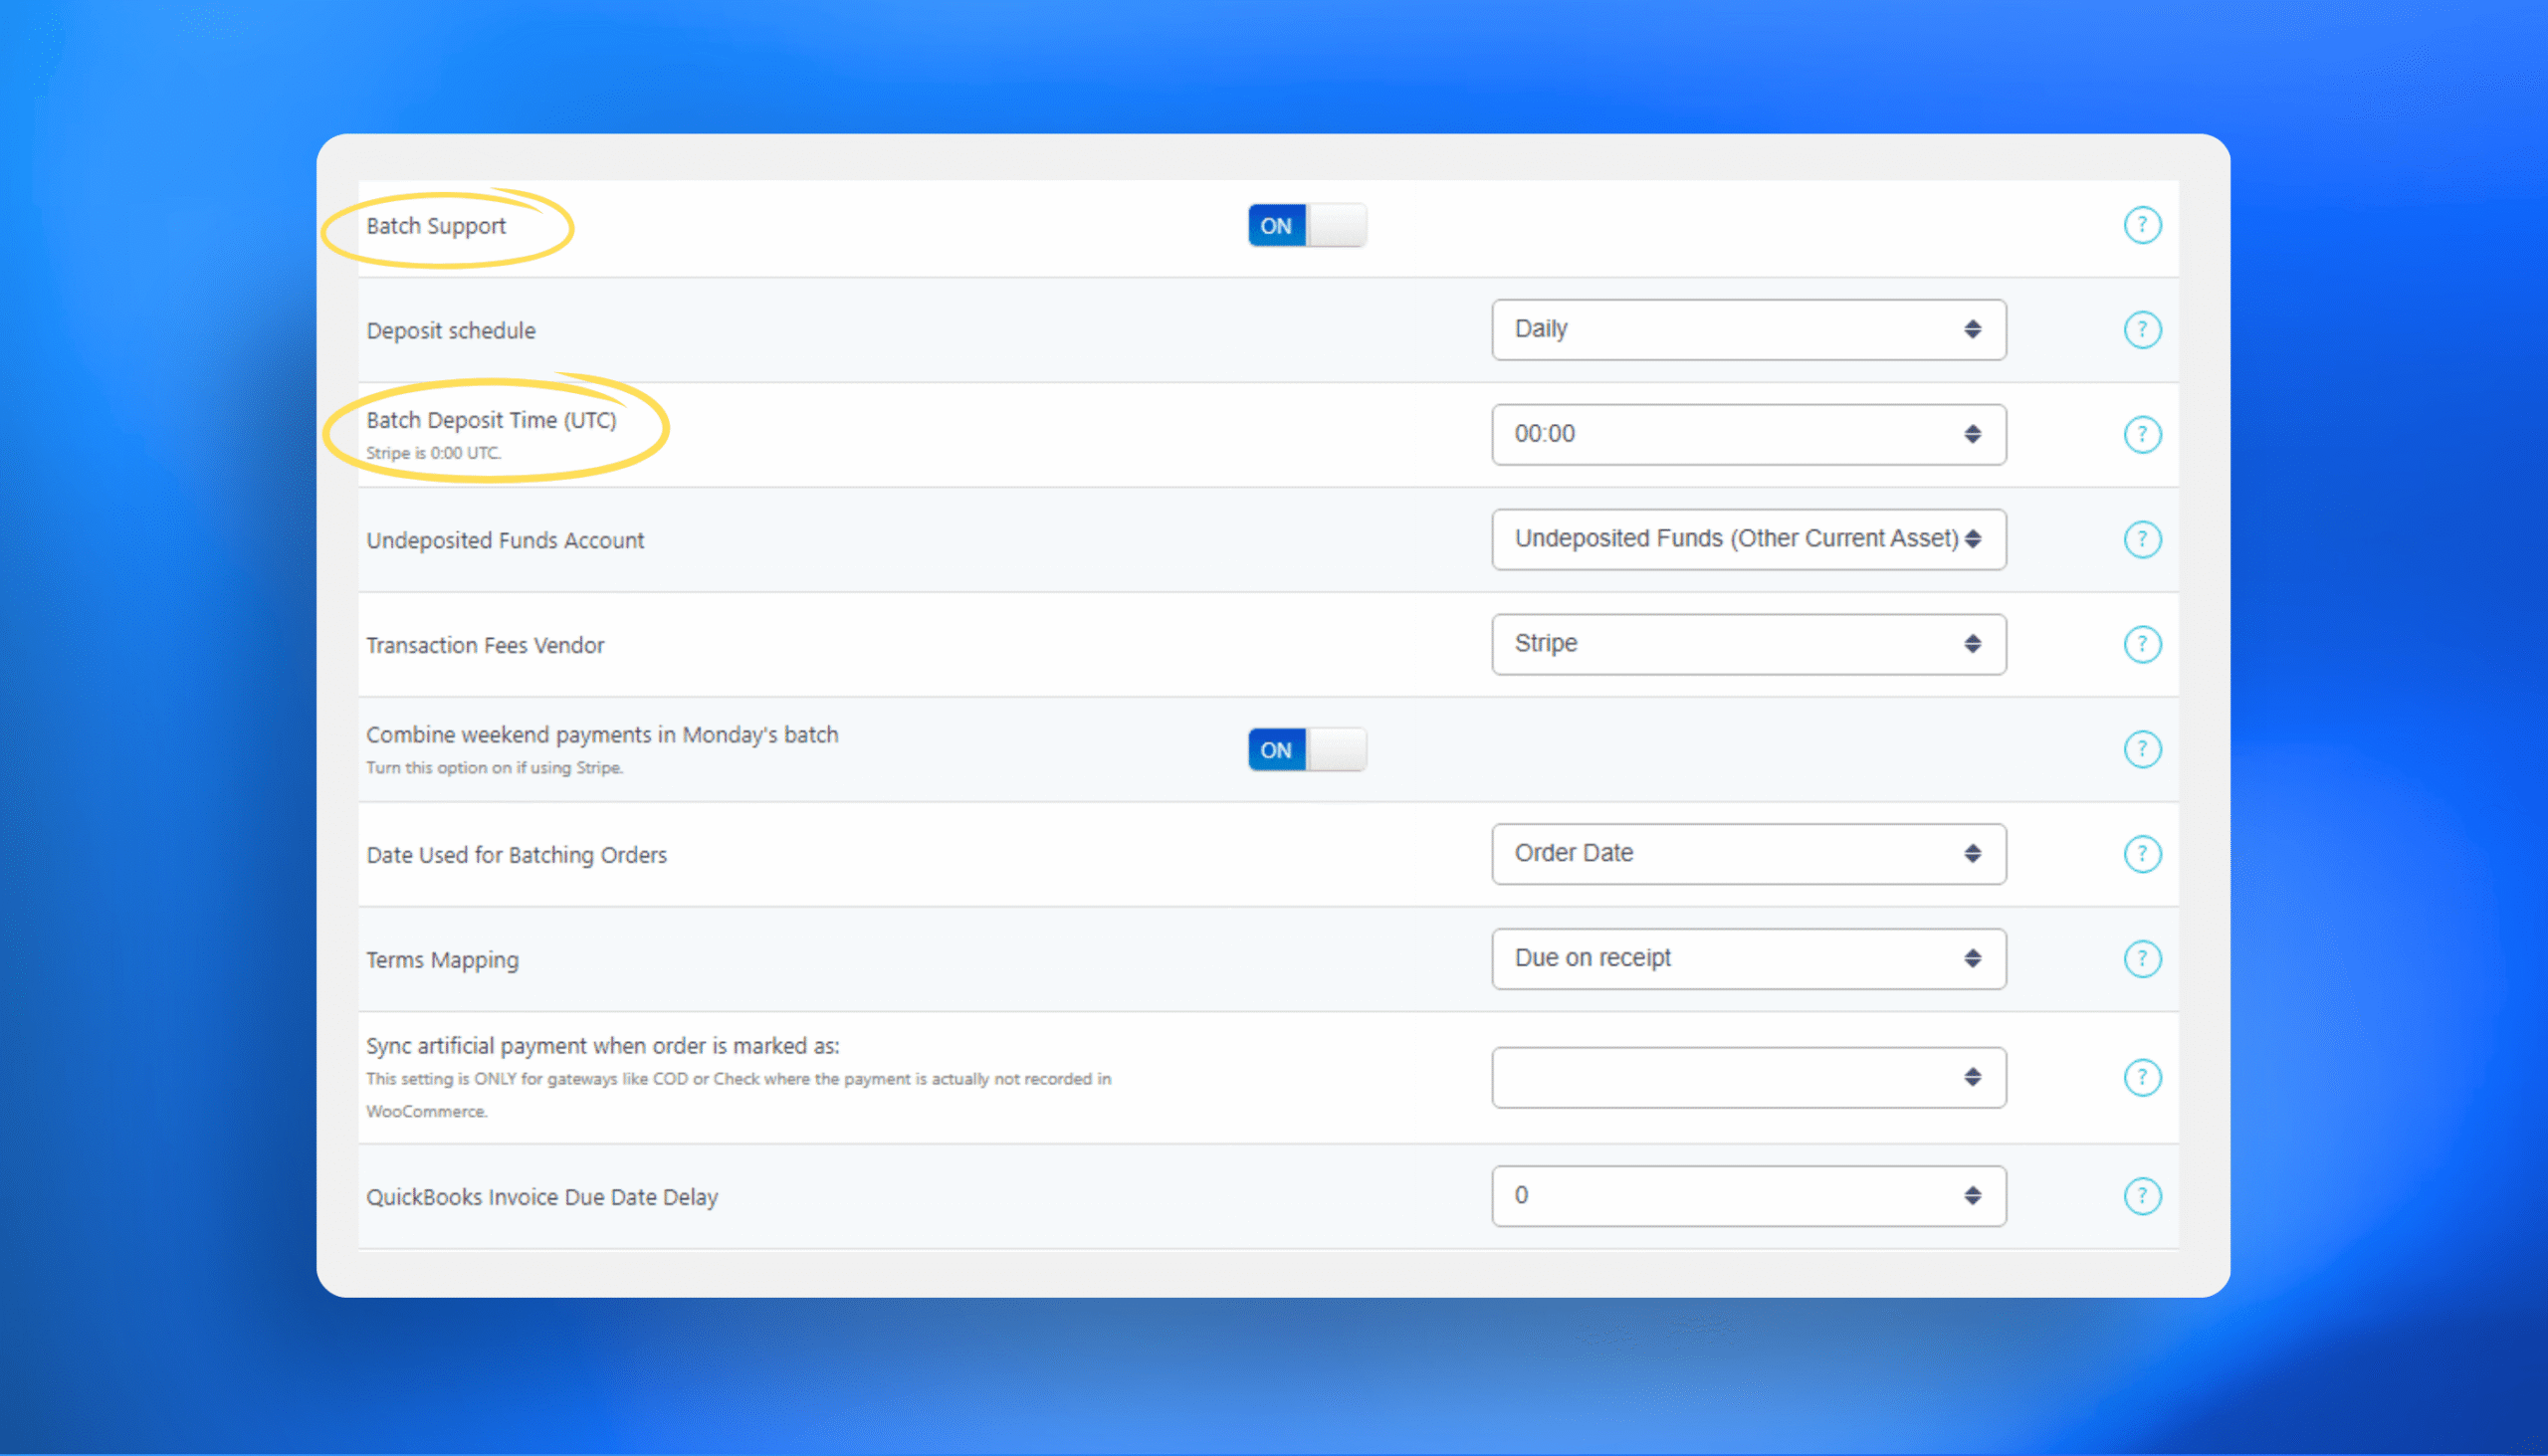Adjust the QuickBooks Invoice Due Date Delay value
2548x1456 pixels.
(1748, 1196)
